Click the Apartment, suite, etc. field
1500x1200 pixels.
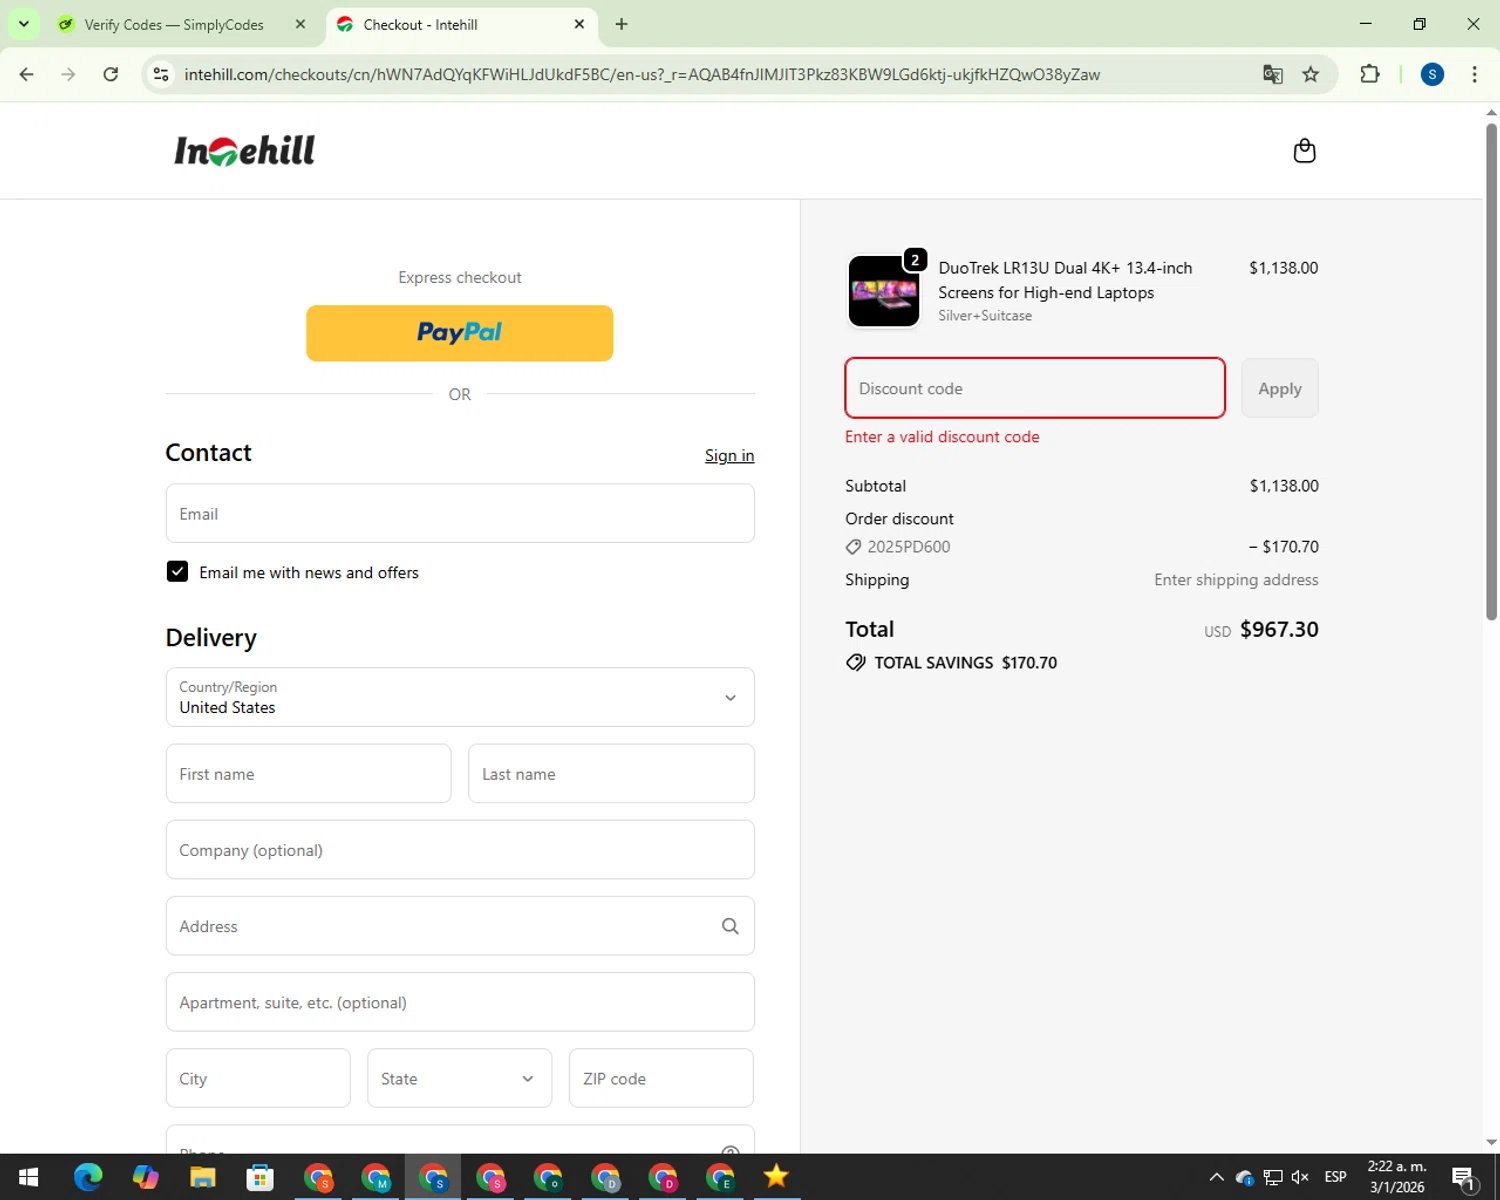click(x=460, y=1002)
